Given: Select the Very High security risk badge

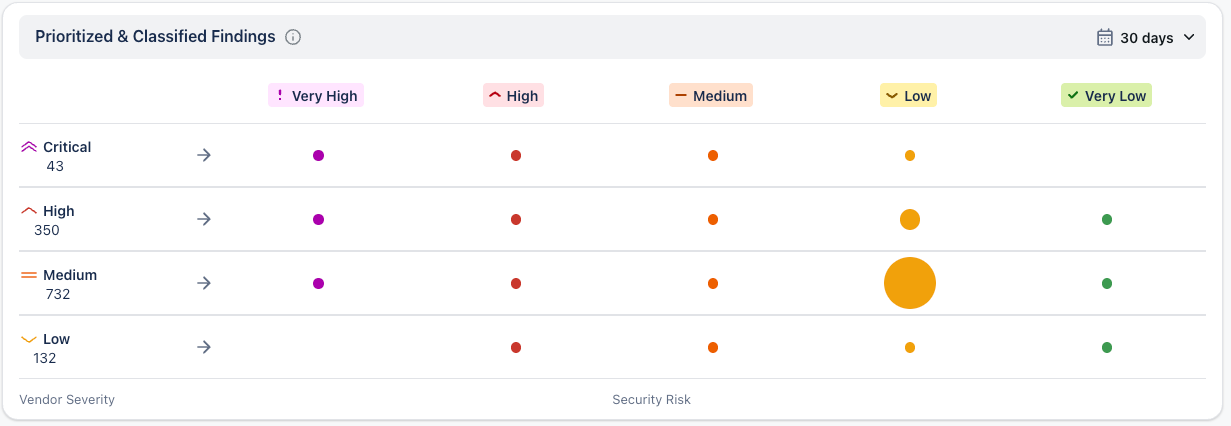Looking at the screenshot, I should pos(316,96).
